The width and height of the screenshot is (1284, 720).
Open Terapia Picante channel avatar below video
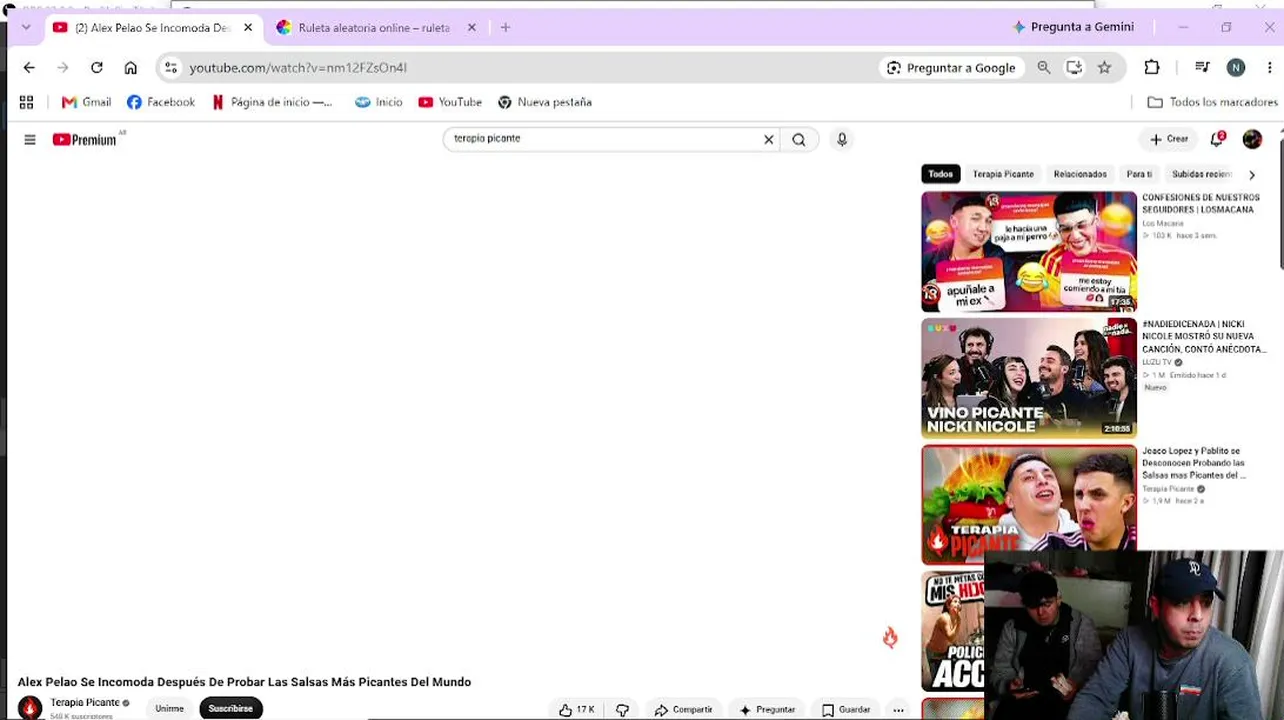tap(30, 707)
